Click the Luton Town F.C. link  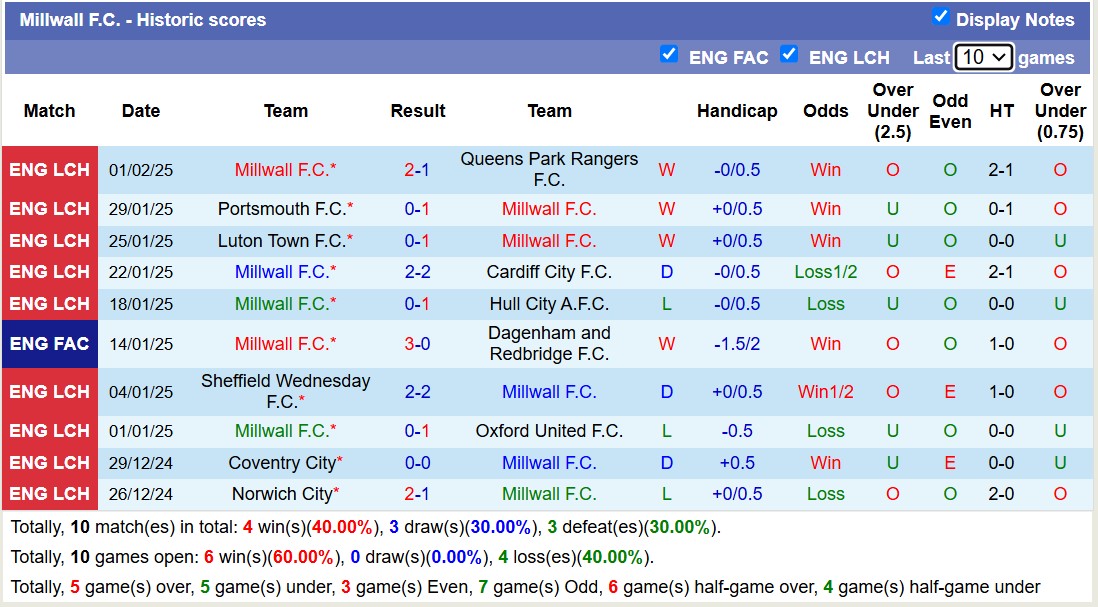282,241
